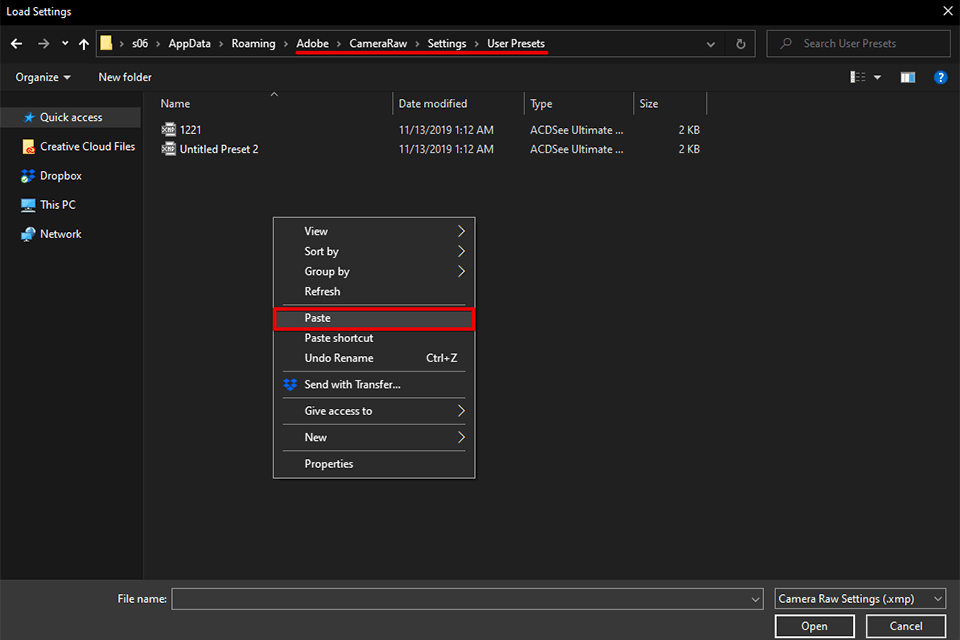Go forward using the forward arrow

point(43,43)
